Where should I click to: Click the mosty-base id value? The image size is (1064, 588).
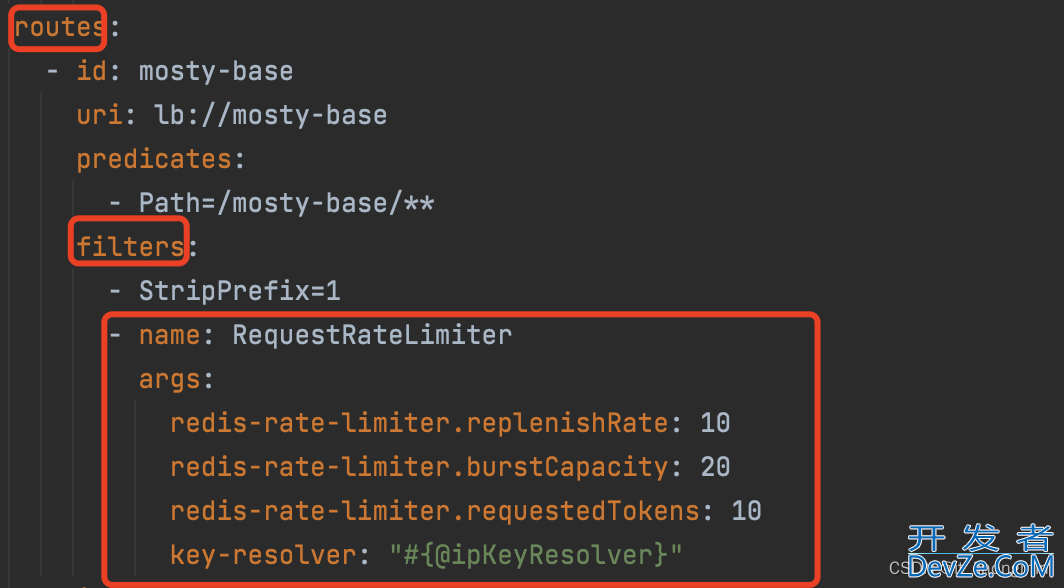pyautogui.click(x=216, y=72)
